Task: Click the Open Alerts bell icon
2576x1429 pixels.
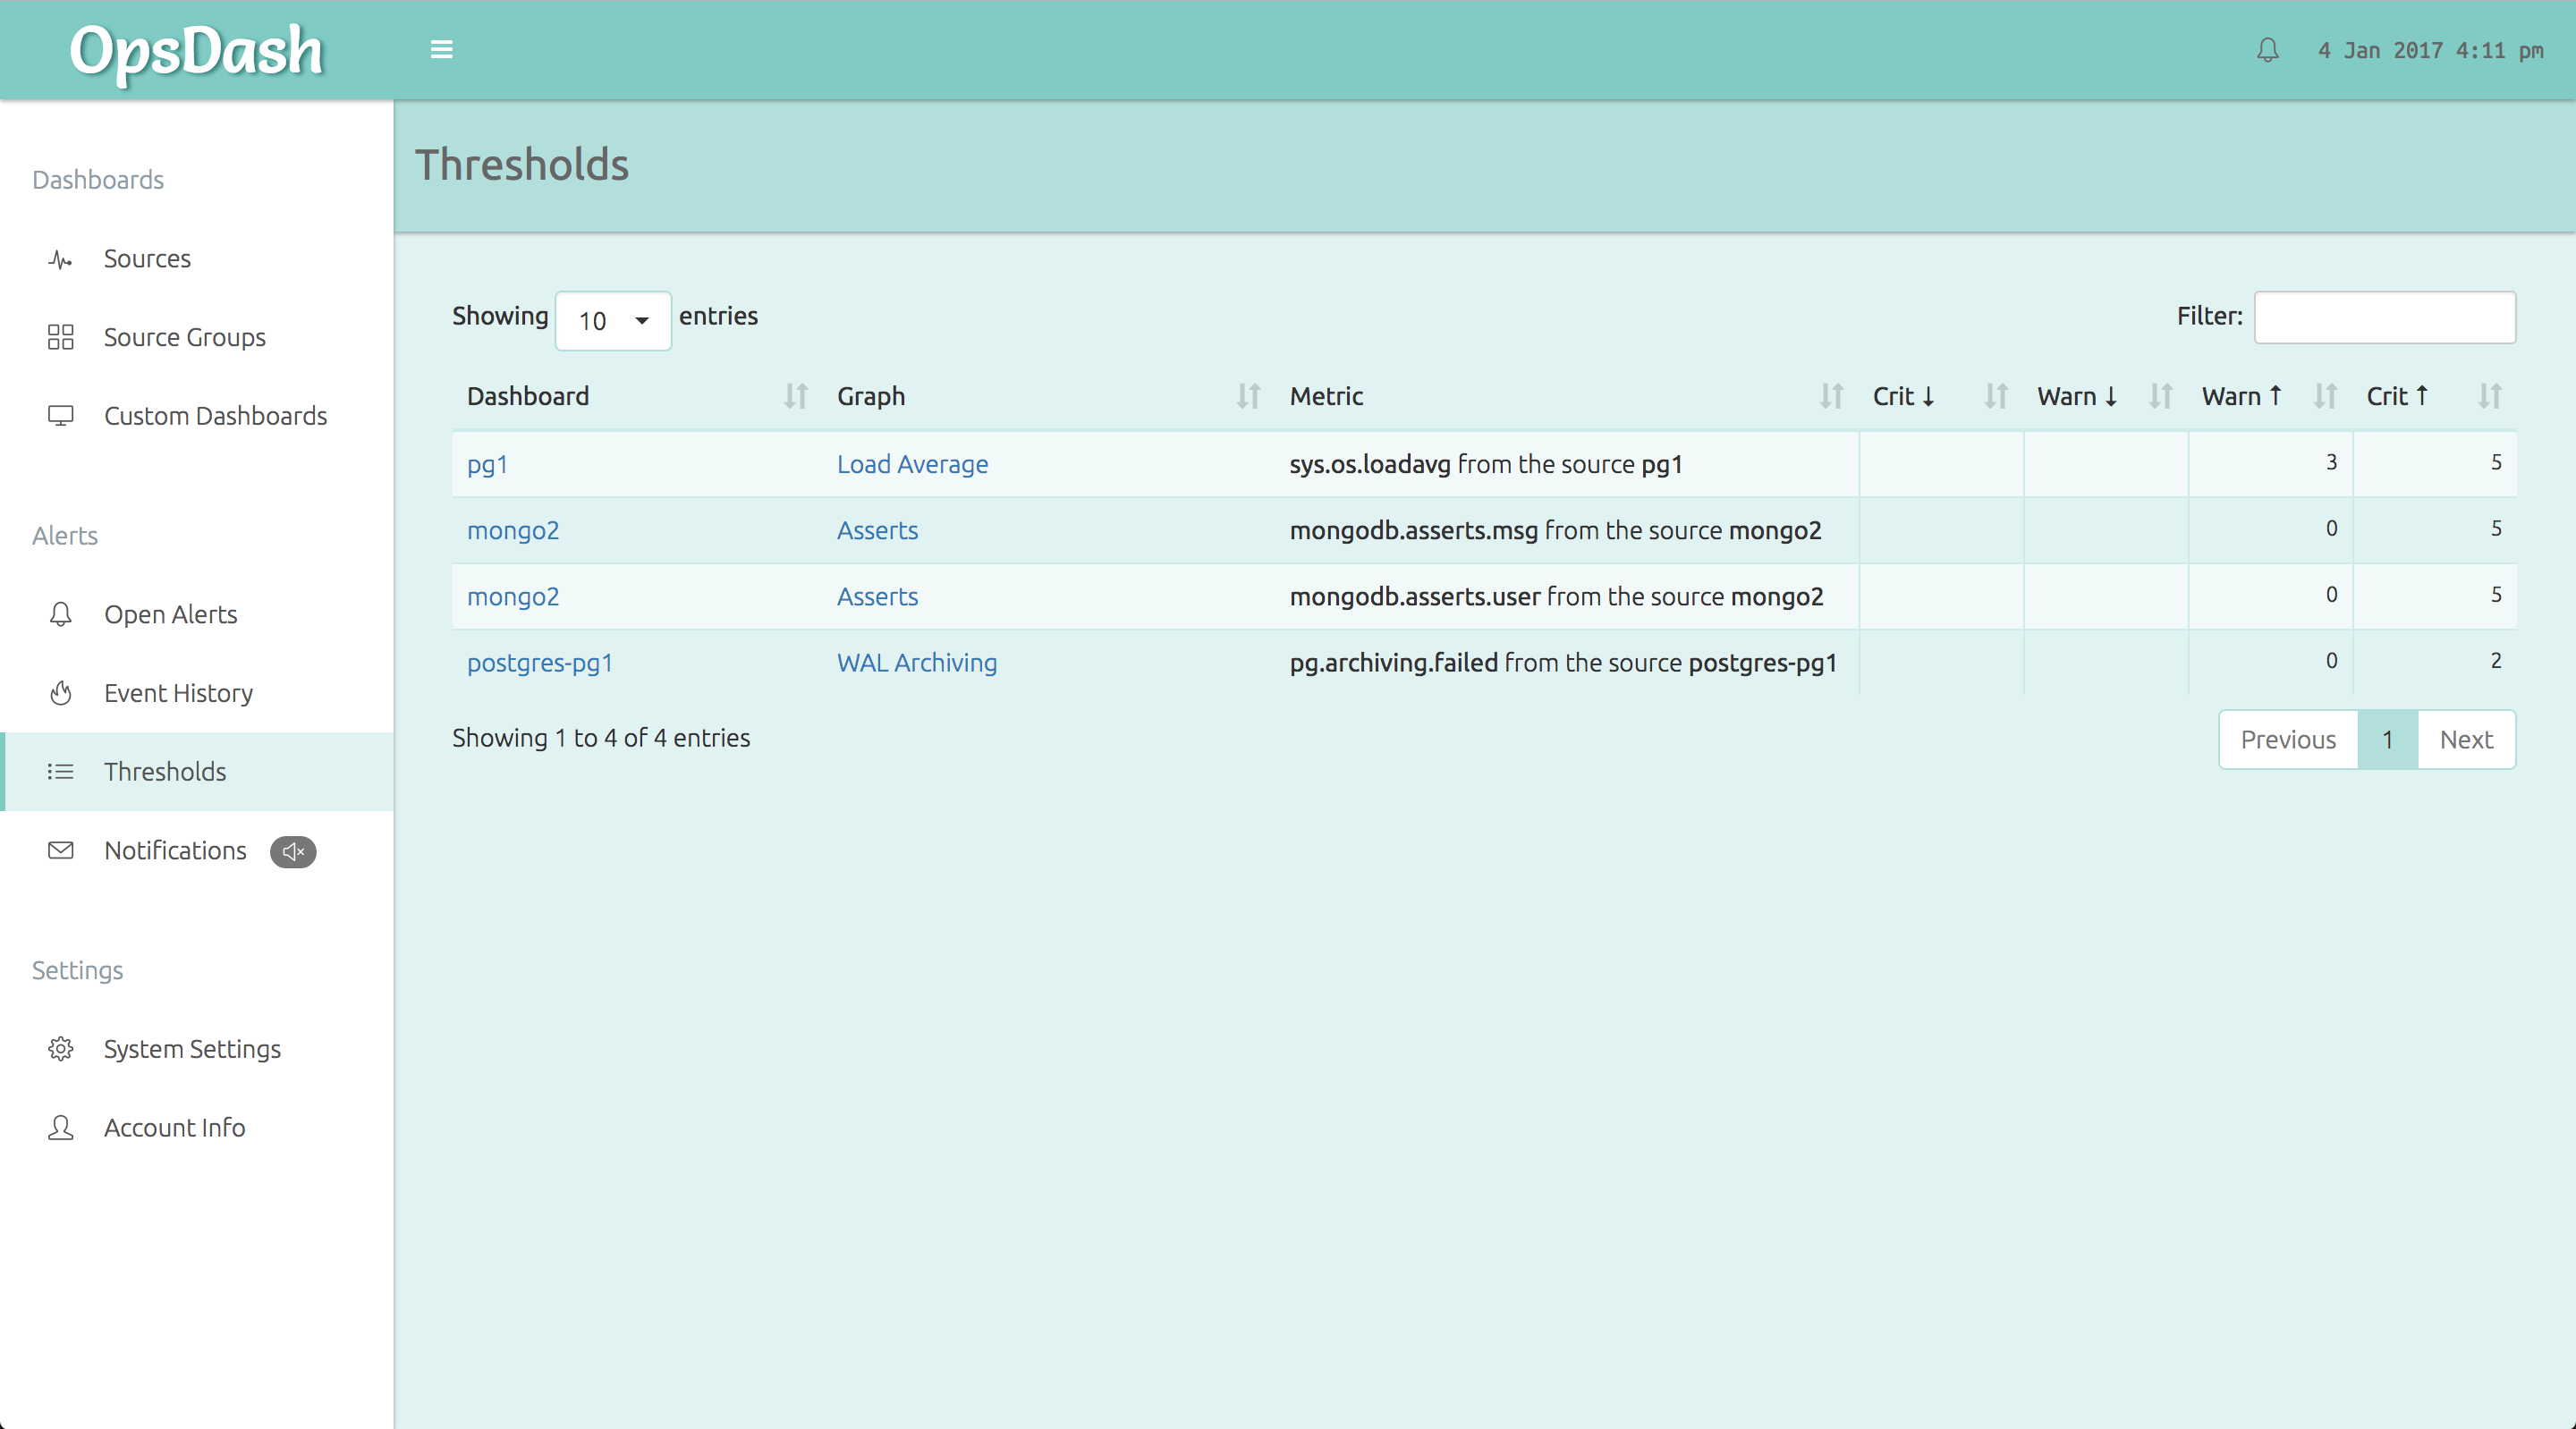Action: (x=61, y=614)
